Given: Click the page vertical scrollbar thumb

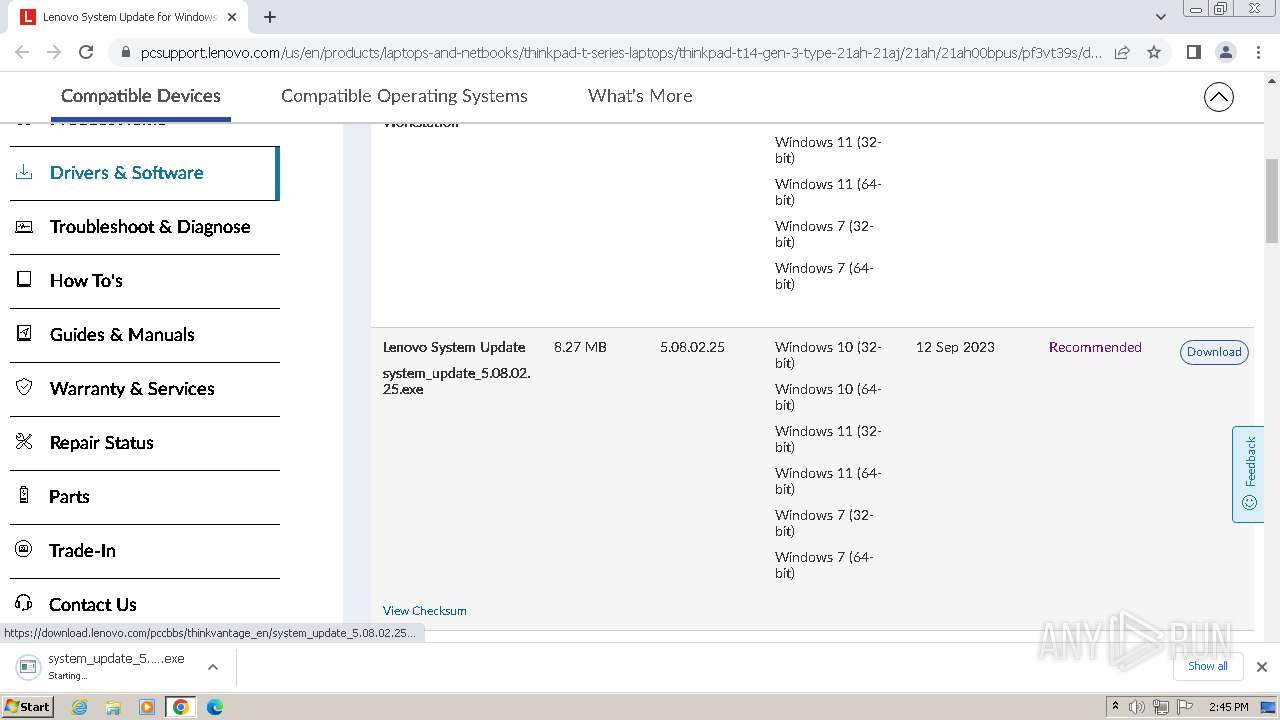Looking at the screenshot, I should tap(1272, 200).
